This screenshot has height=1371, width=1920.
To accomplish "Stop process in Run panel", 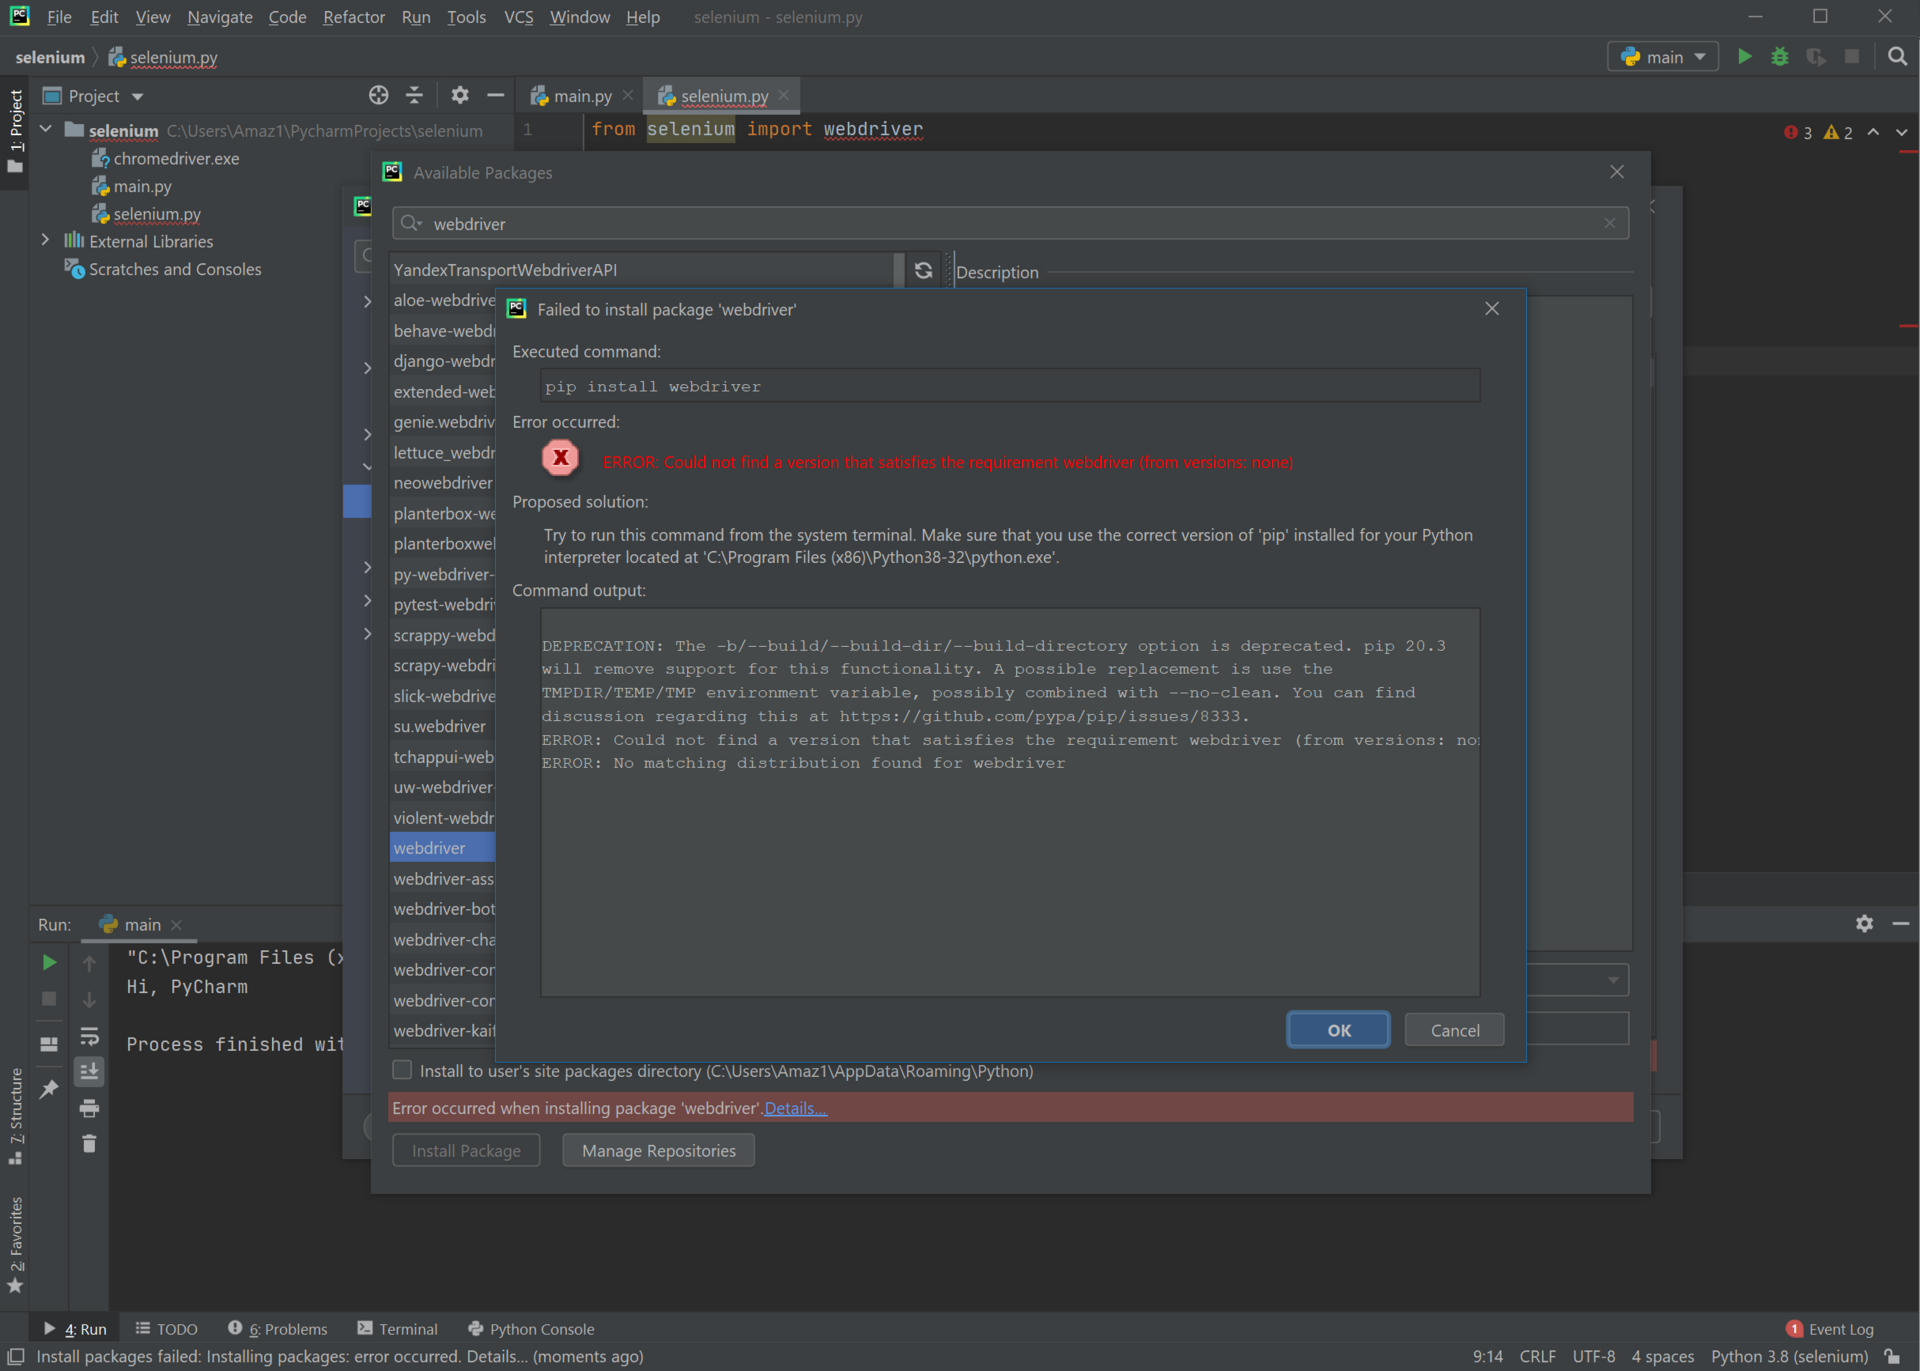I will coord(49,999).
